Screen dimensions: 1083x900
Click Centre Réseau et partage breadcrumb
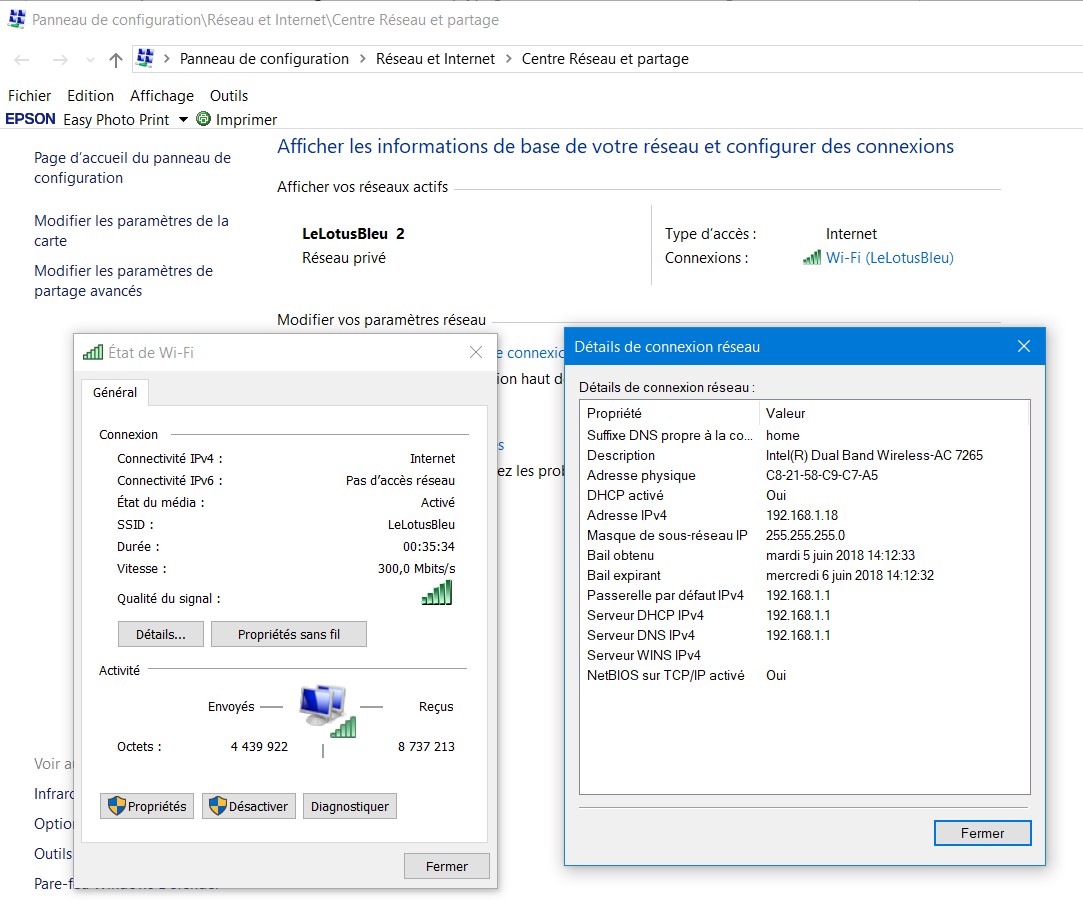[605, 59]
